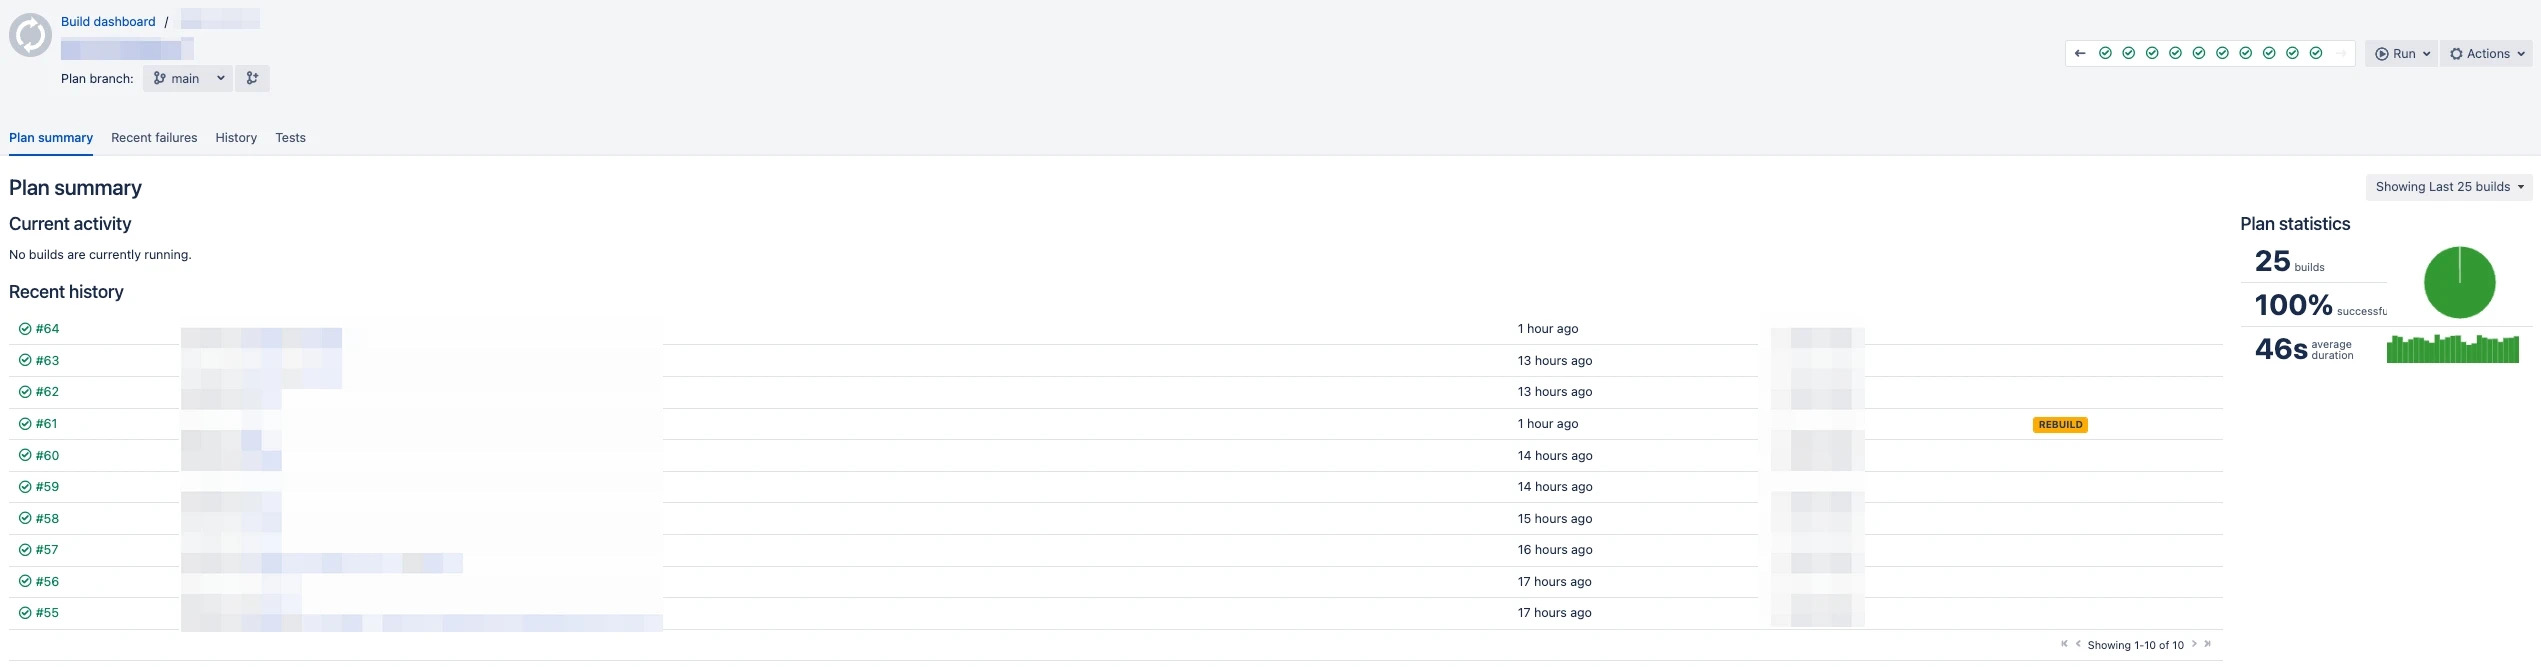Open the Actions dropdown menu
The height and width of the screenshot is (667, 2541).
tap(2487, 54)
